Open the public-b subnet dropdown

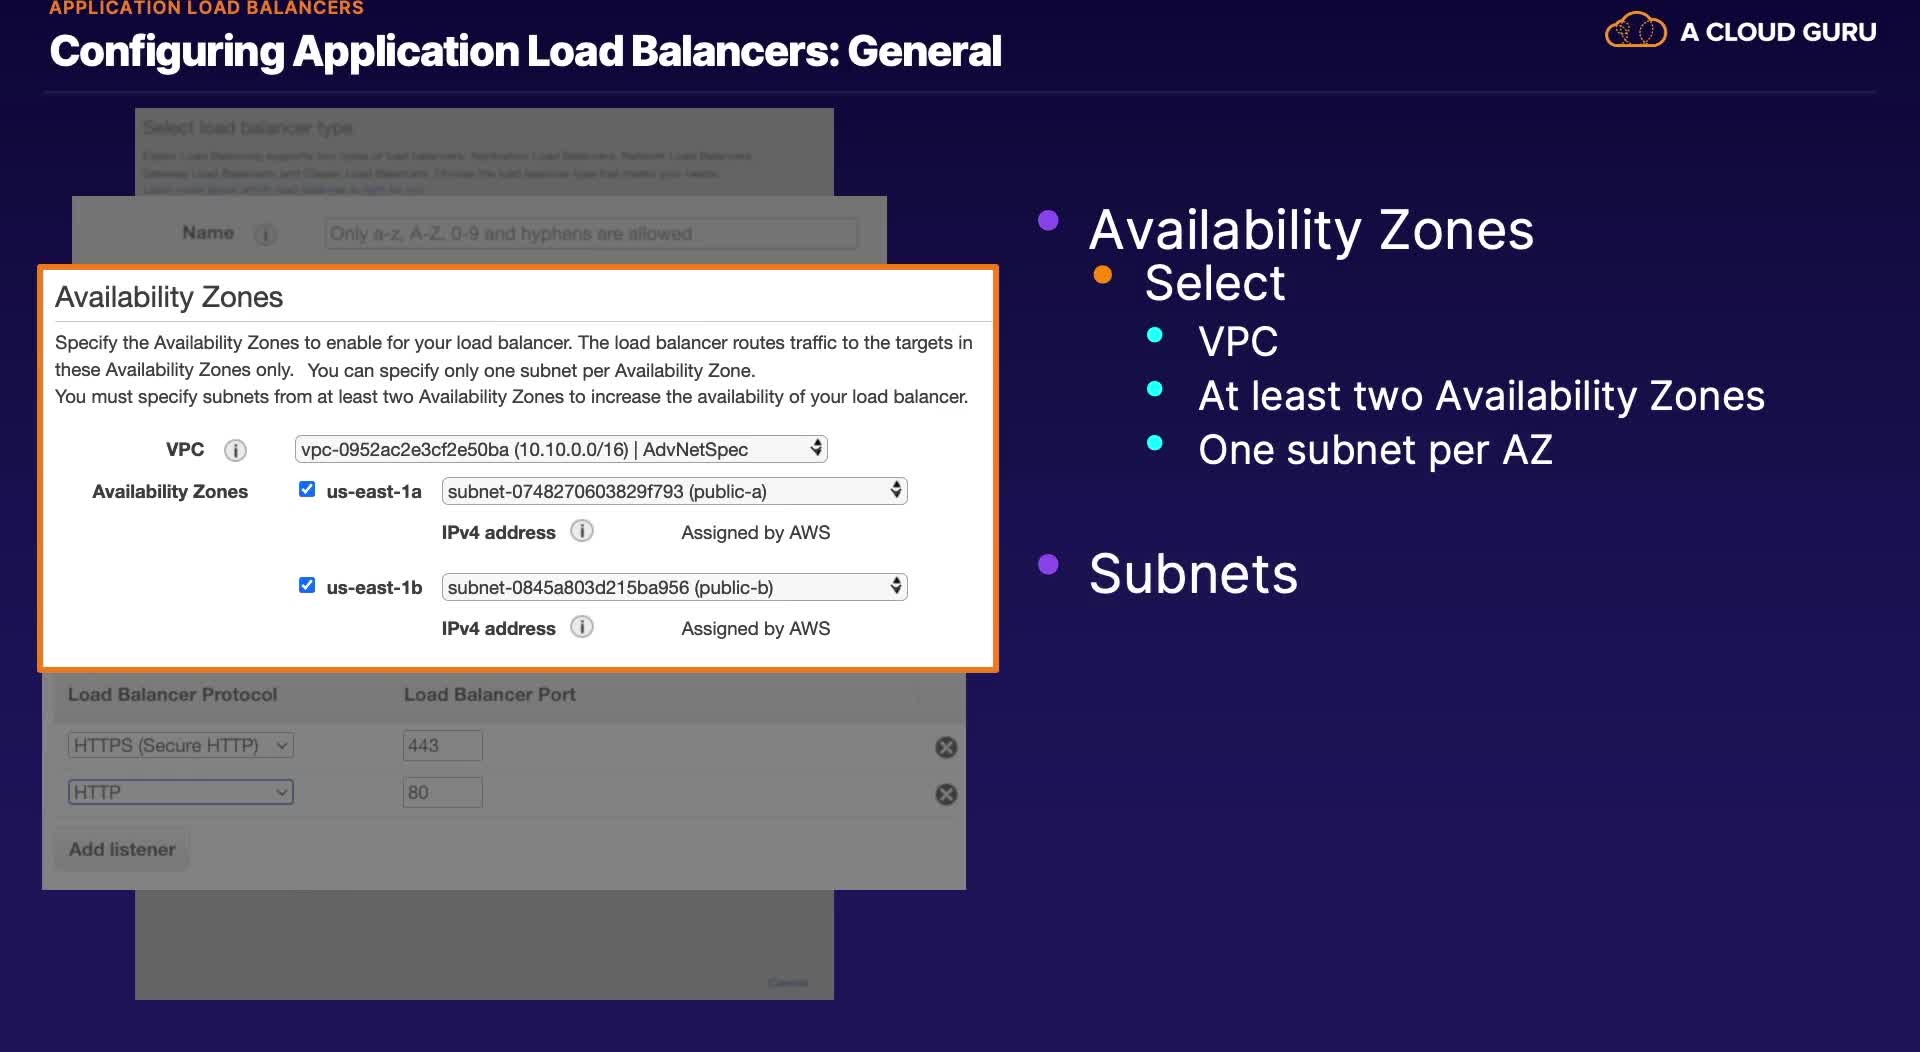pos(674,587)
